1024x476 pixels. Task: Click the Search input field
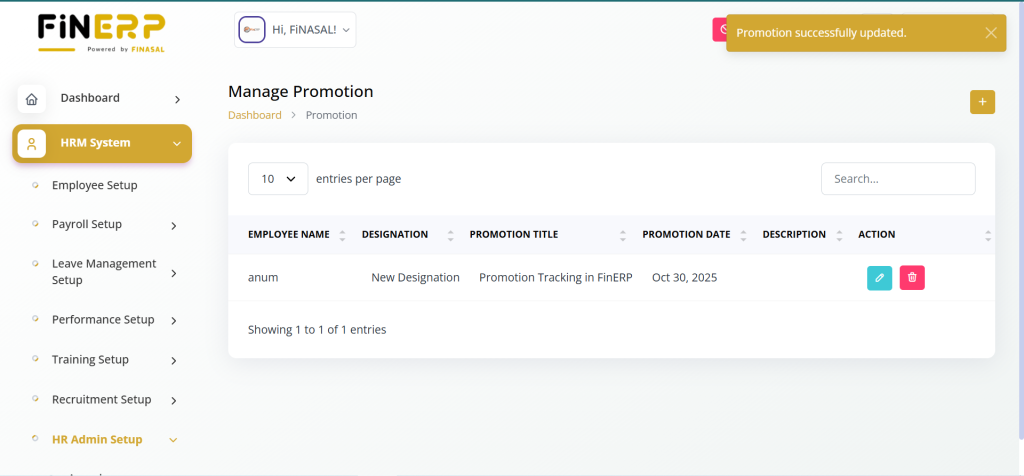coord(897,179)
